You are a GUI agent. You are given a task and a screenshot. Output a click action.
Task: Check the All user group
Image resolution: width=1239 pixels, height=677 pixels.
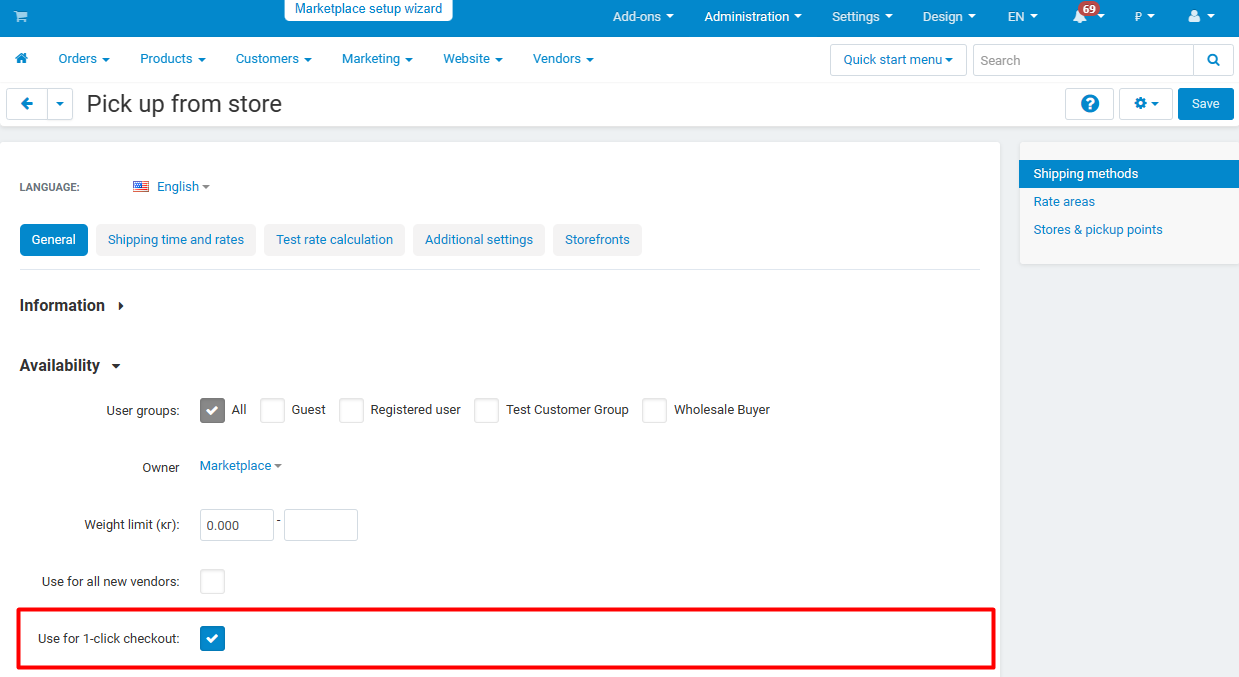(x=212, y=410)
